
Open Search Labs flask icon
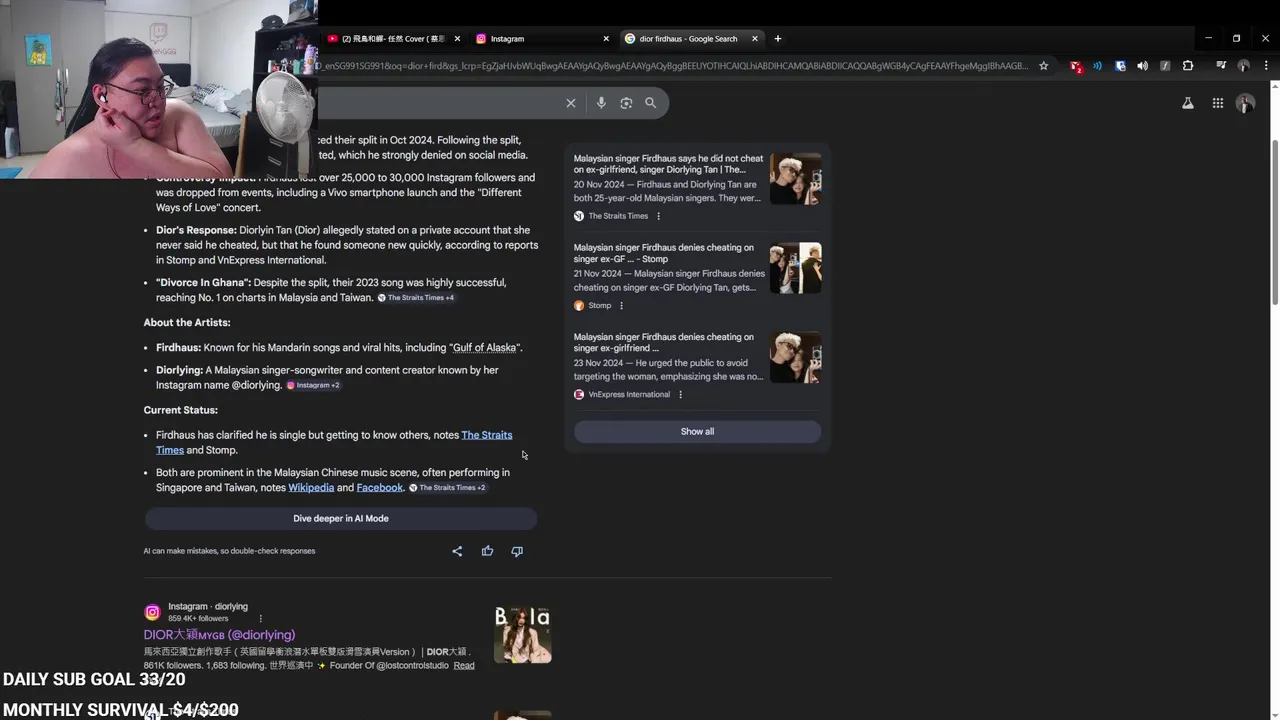click(1188, 103)
